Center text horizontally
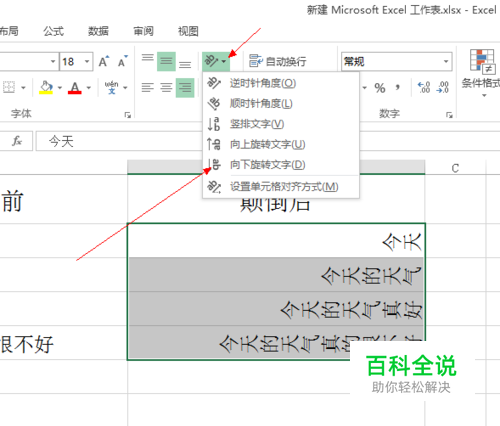 point(166,88)
